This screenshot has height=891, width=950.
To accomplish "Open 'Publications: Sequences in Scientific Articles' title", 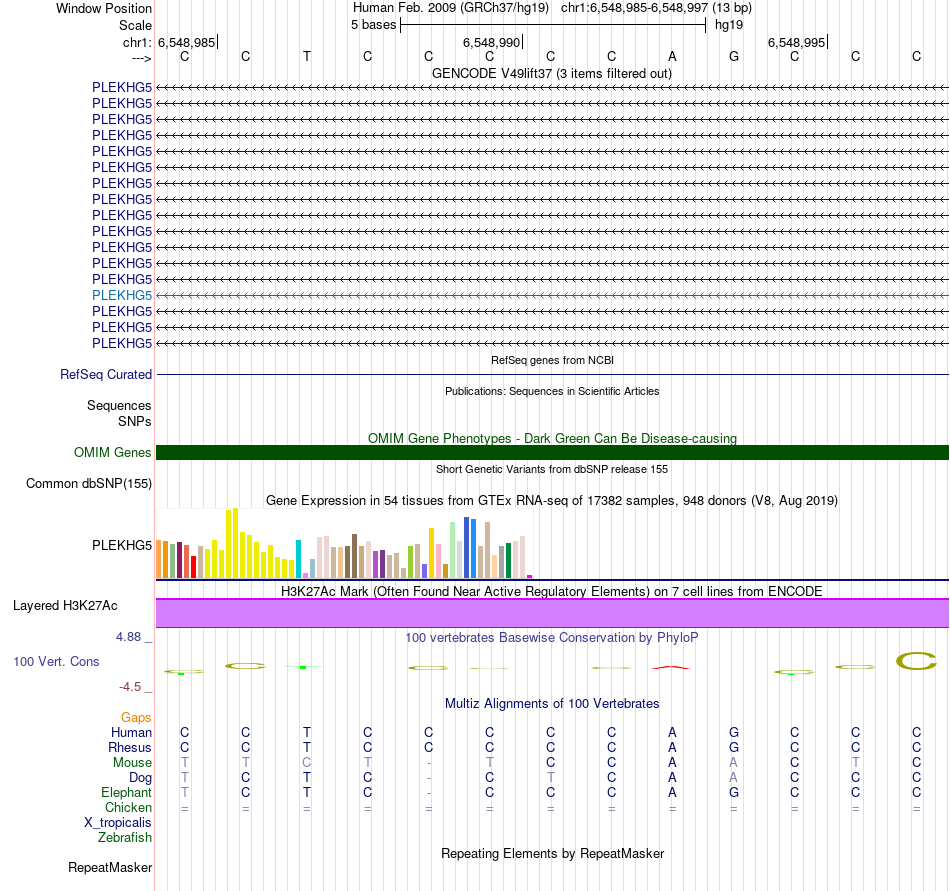I will tap(552, 391).
